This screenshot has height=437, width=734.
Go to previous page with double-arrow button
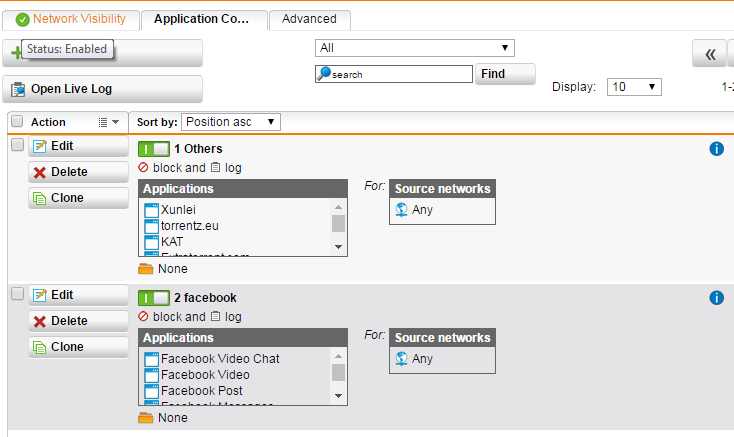(x=709, y=54)
